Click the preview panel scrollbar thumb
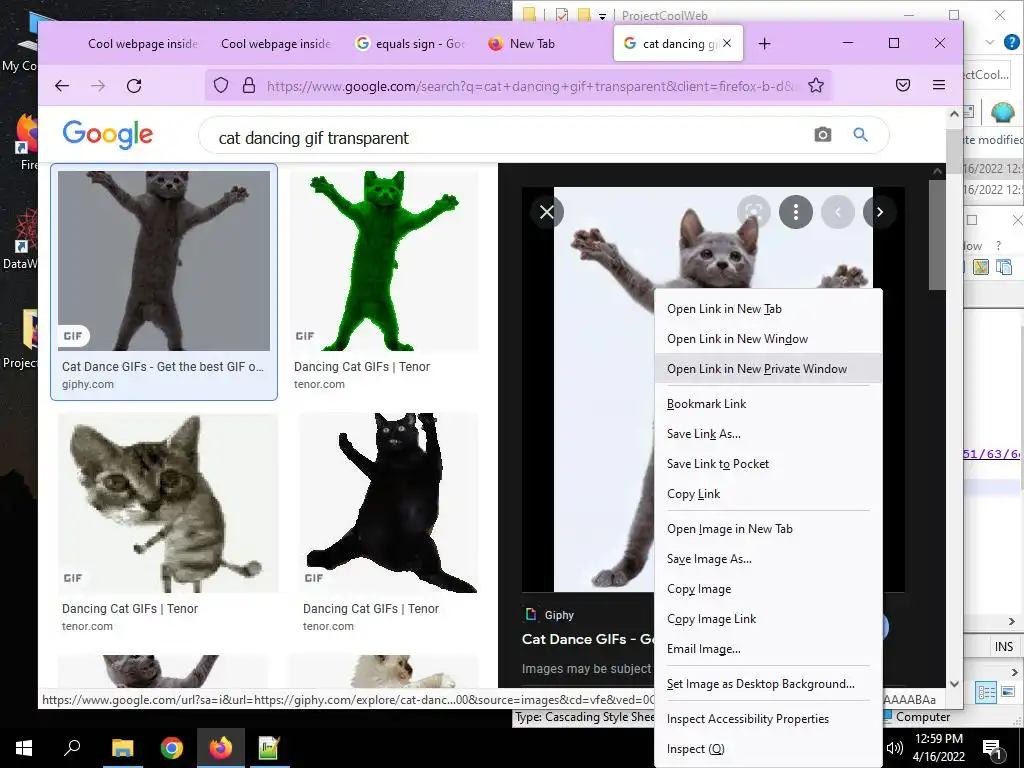The image size is (1024, 768). point(937,235)
